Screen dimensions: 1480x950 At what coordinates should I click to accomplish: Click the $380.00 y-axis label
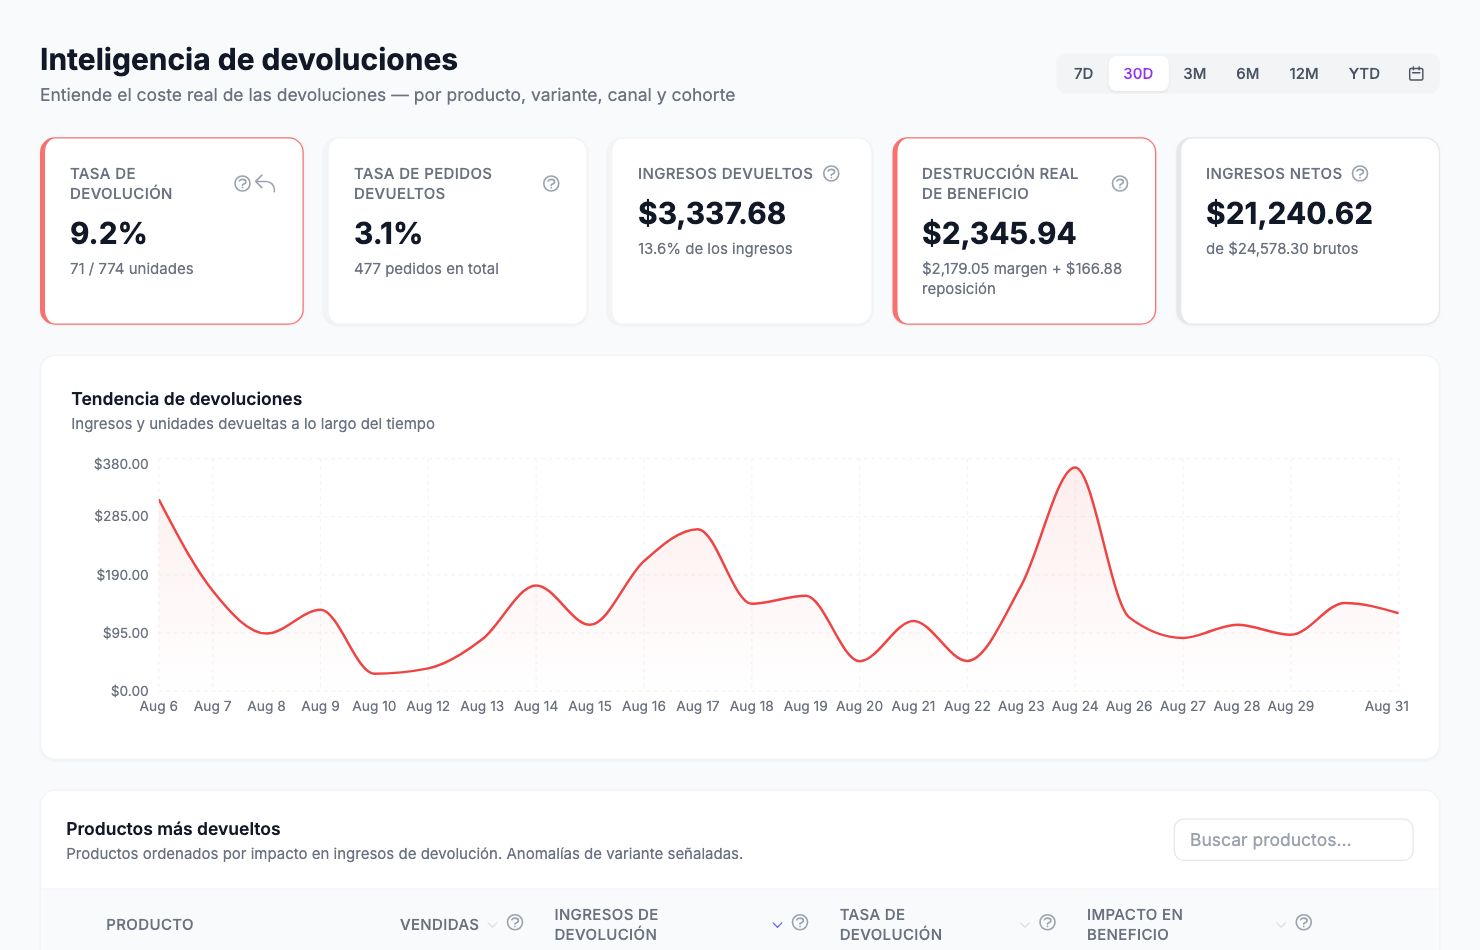point(121,464)
